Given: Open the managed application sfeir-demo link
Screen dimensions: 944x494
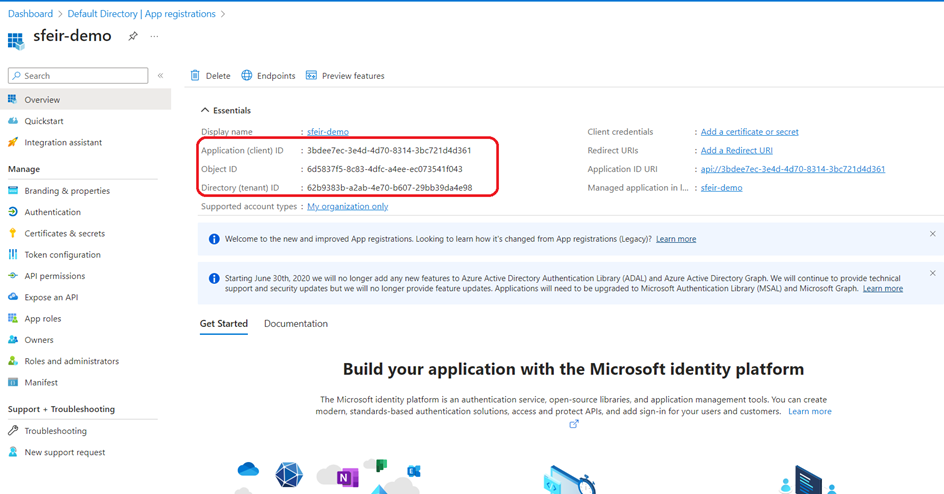Looking at the screenshot, I should (x=721, y=188).
